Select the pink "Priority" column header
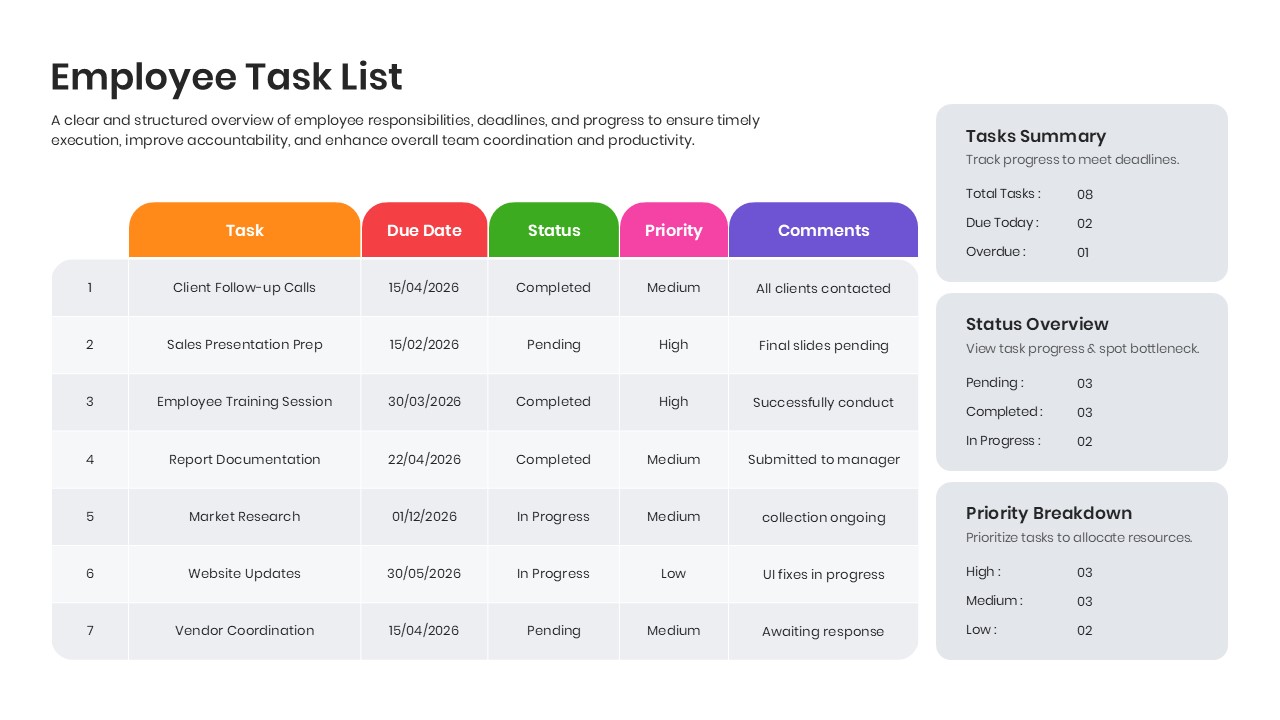1280x720 pixels. tap(673, 230)
